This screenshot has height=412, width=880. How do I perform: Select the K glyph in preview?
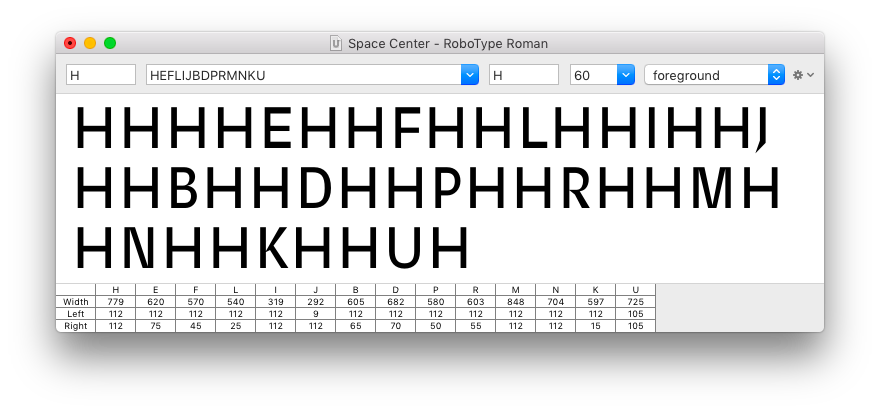click(x=273, y=247)
